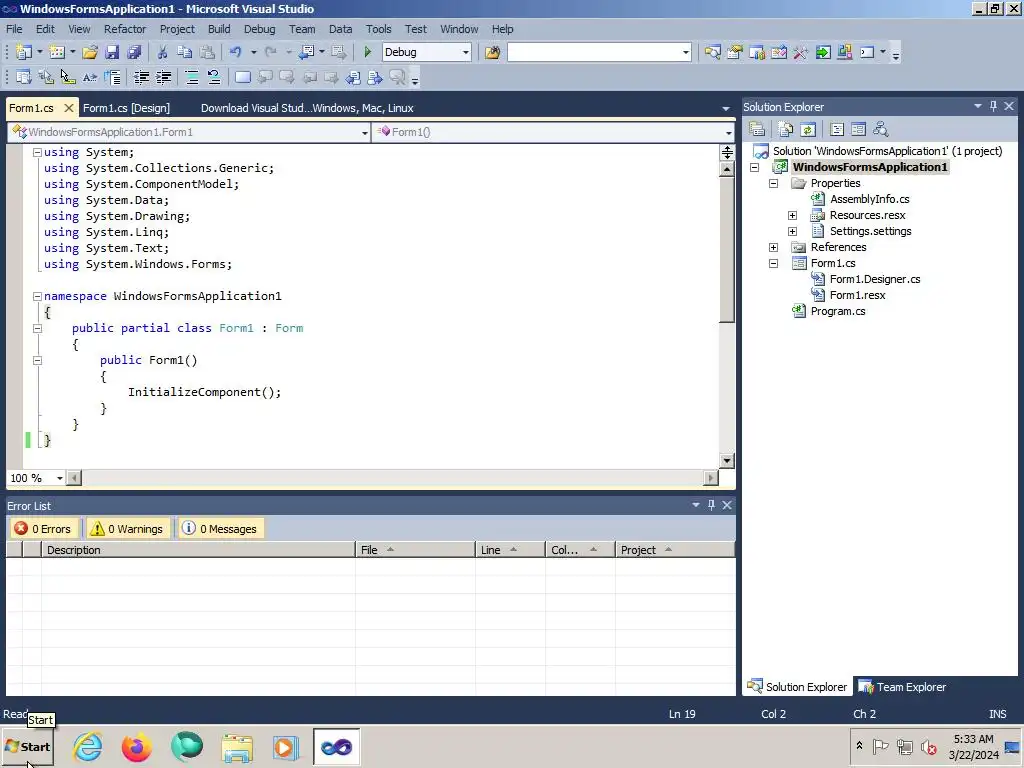Select Program.cs in Solution Explorer
Viewport: 1024px width, 768px height.
click(x=838, y=312)
